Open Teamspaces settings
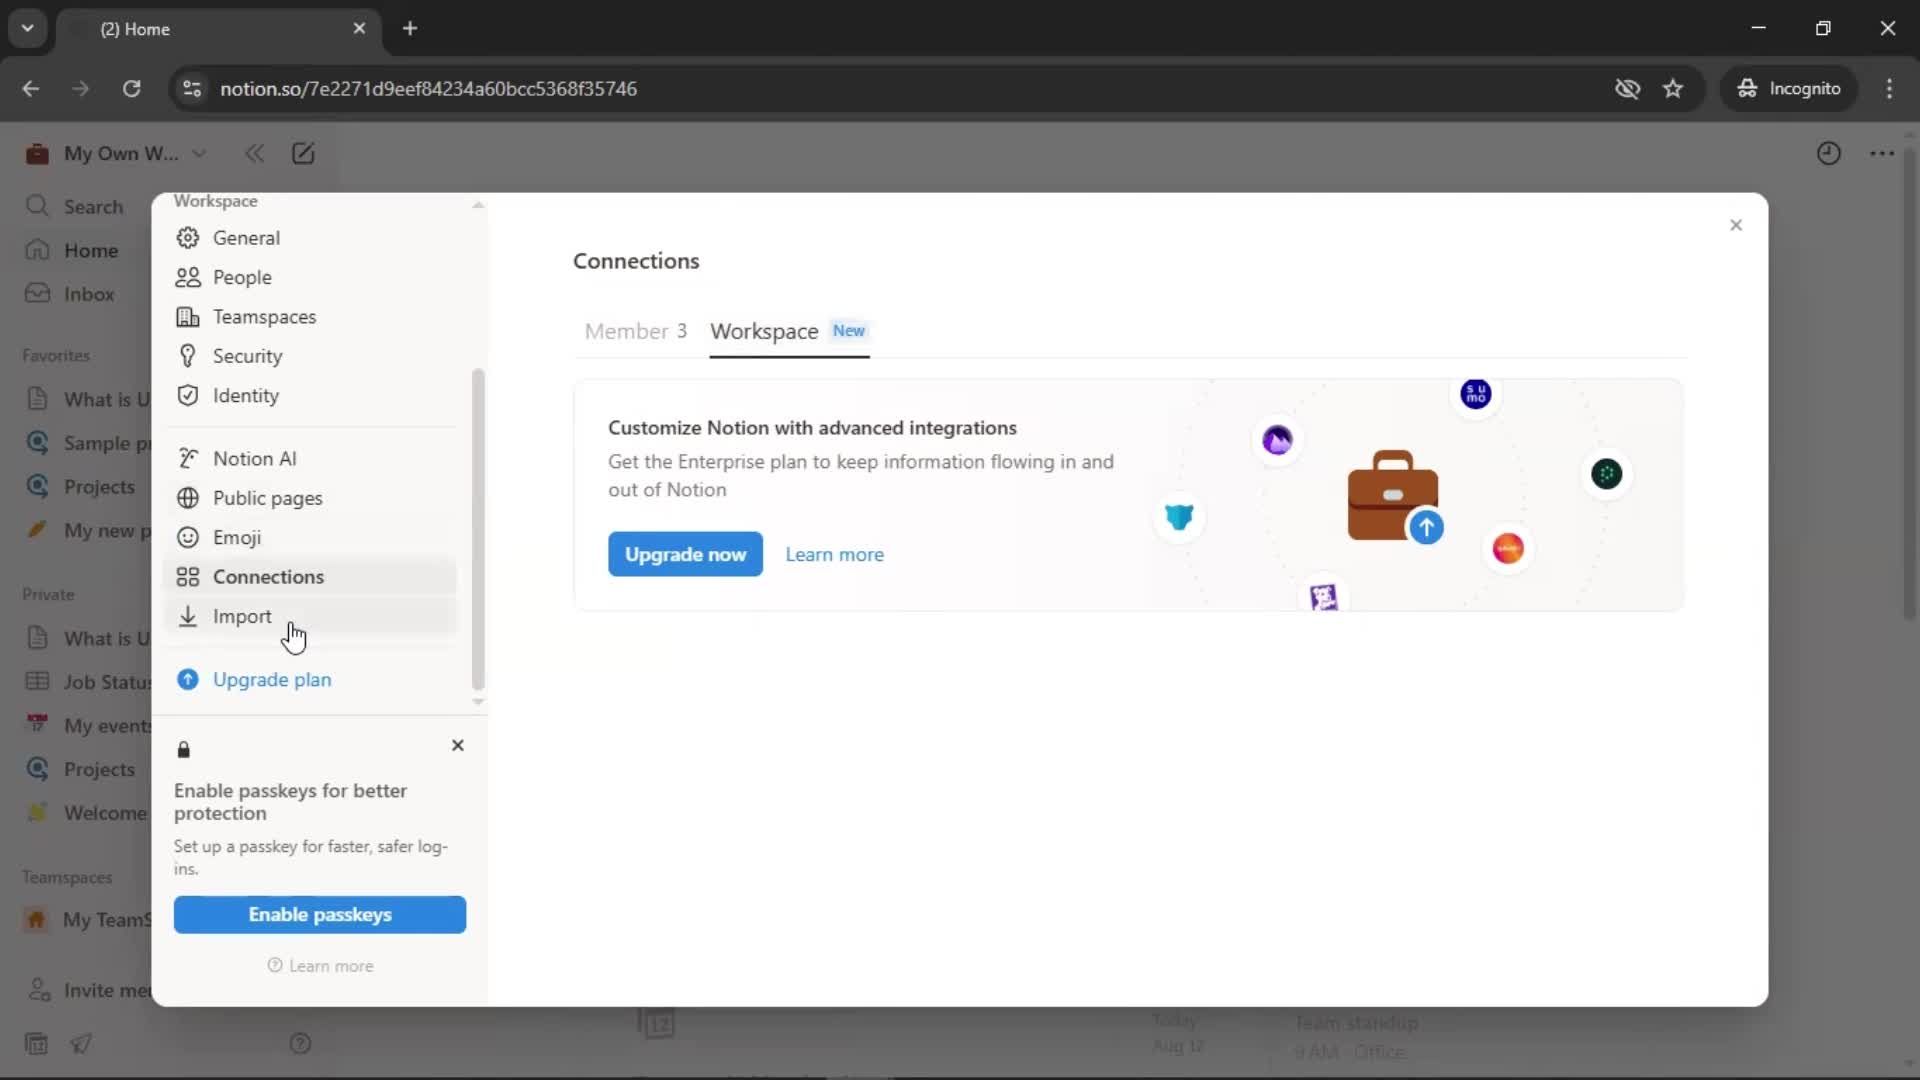Screen dimensions: 1920x1080 pyautogui.click(x=310, y=317)
